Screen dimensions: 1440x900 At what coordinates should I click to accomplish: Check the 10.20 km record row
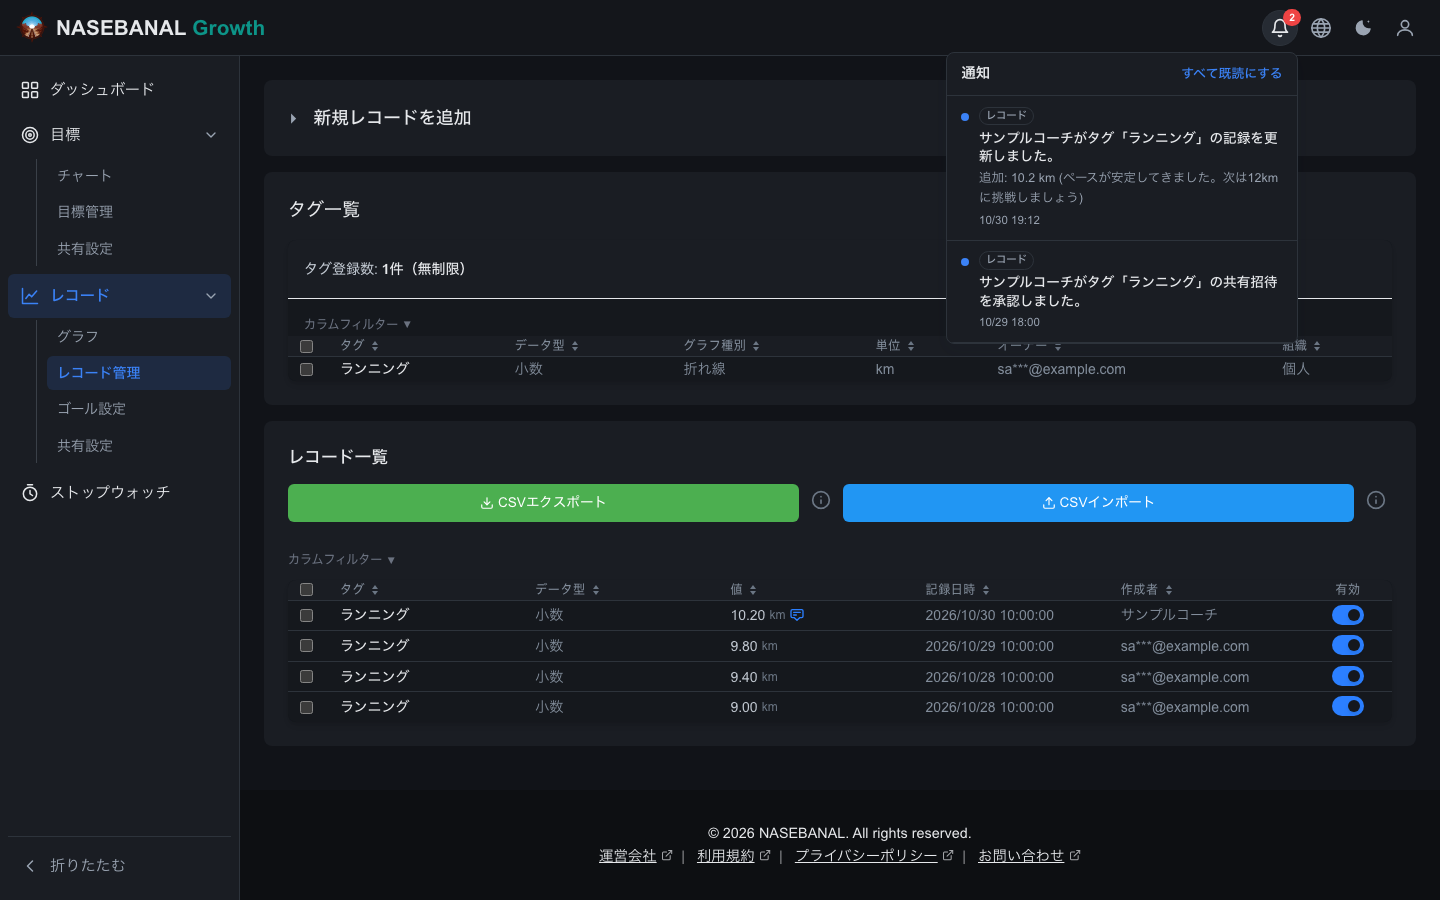click(307, 616)
